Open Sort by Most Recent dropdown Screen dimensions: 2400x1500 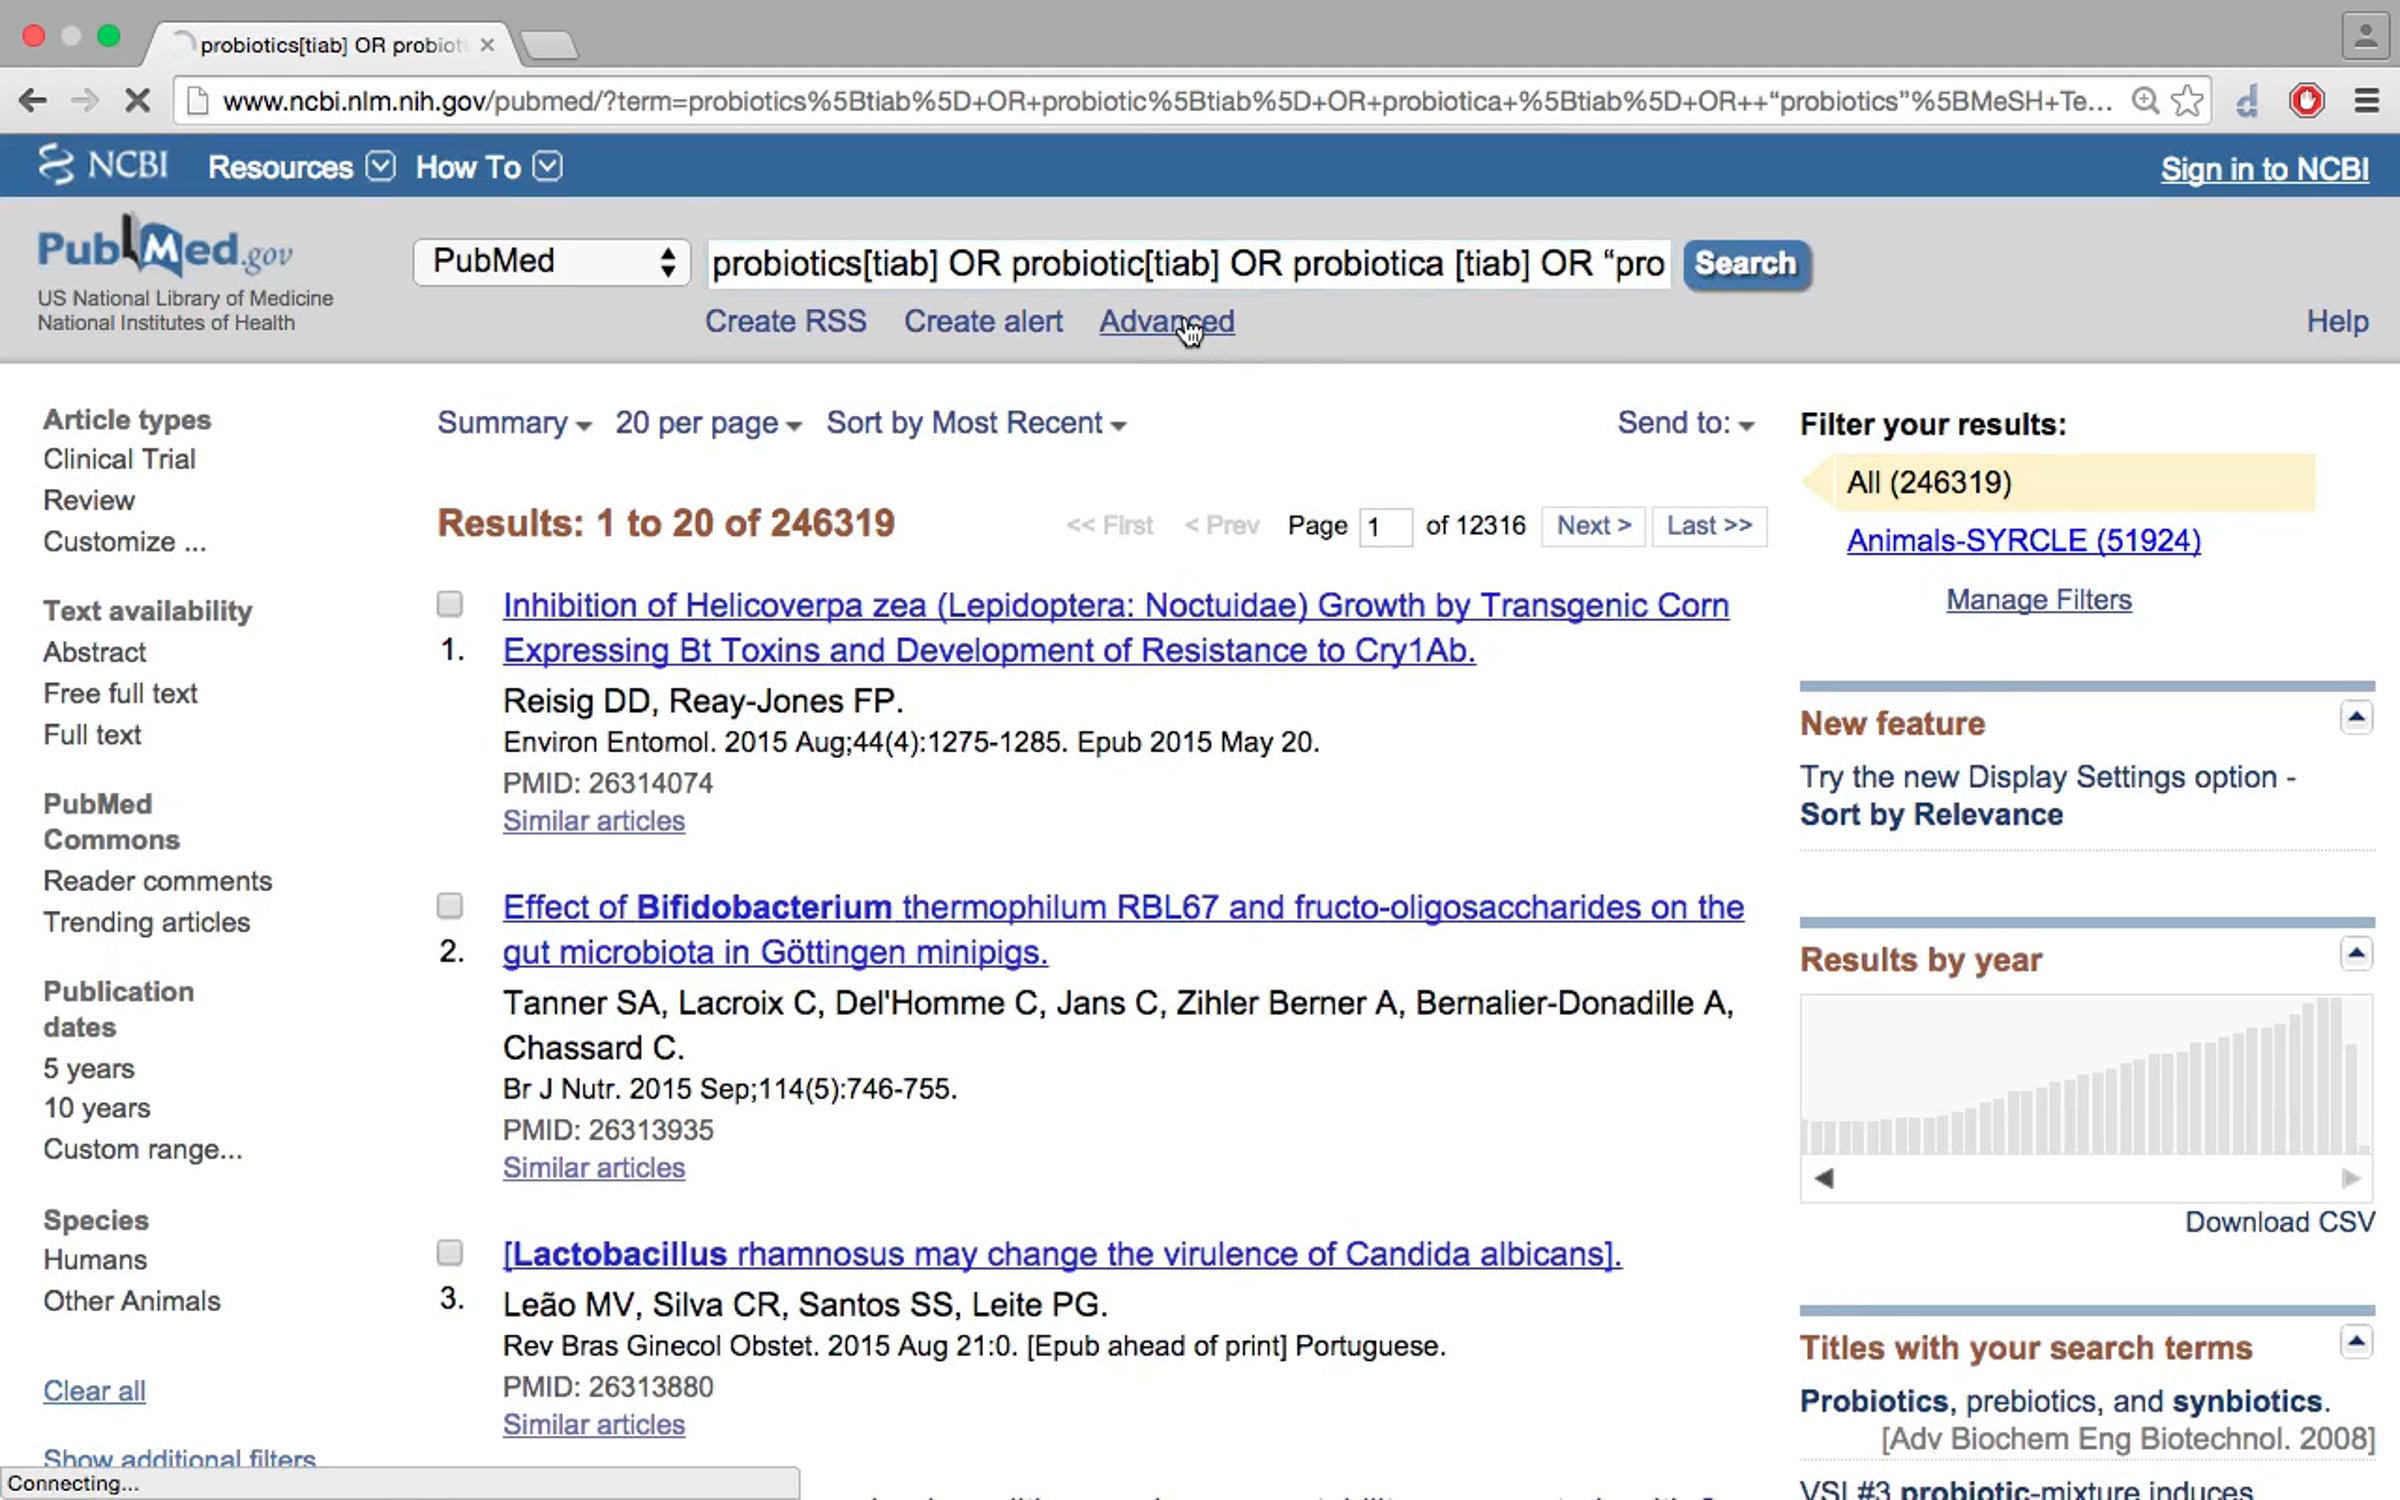coord(975,423)
